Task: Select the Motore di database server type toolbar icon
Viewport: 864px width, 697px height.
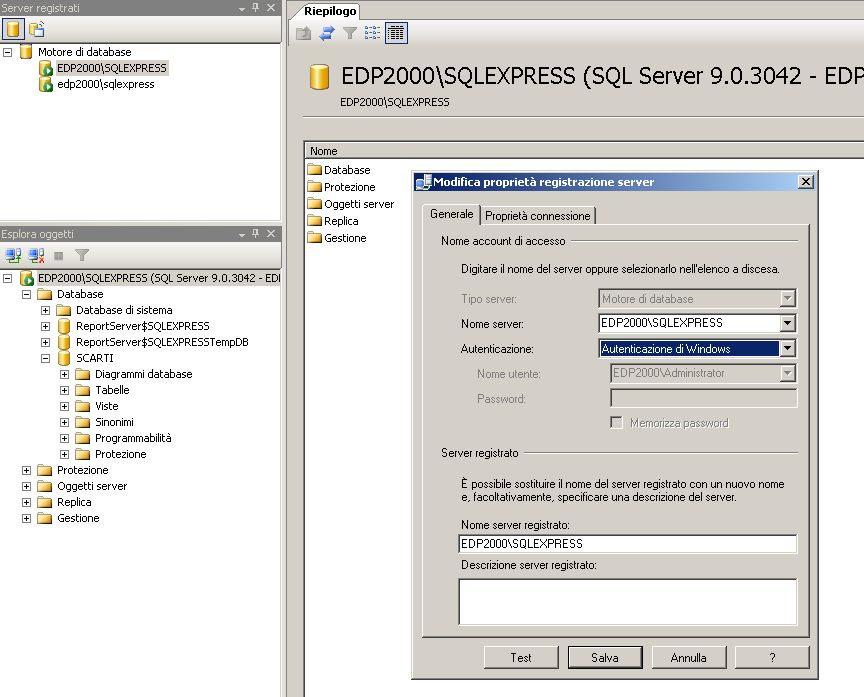Action: [x=13, y=29]
